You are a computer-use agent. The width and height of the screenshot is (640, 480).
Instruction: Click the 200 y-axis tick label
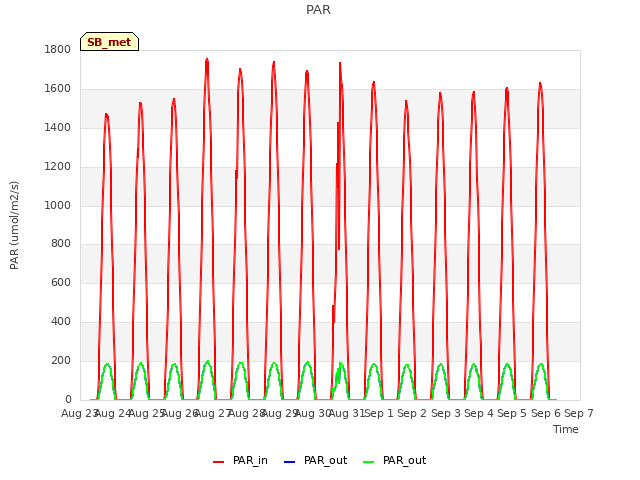(61, 360)
